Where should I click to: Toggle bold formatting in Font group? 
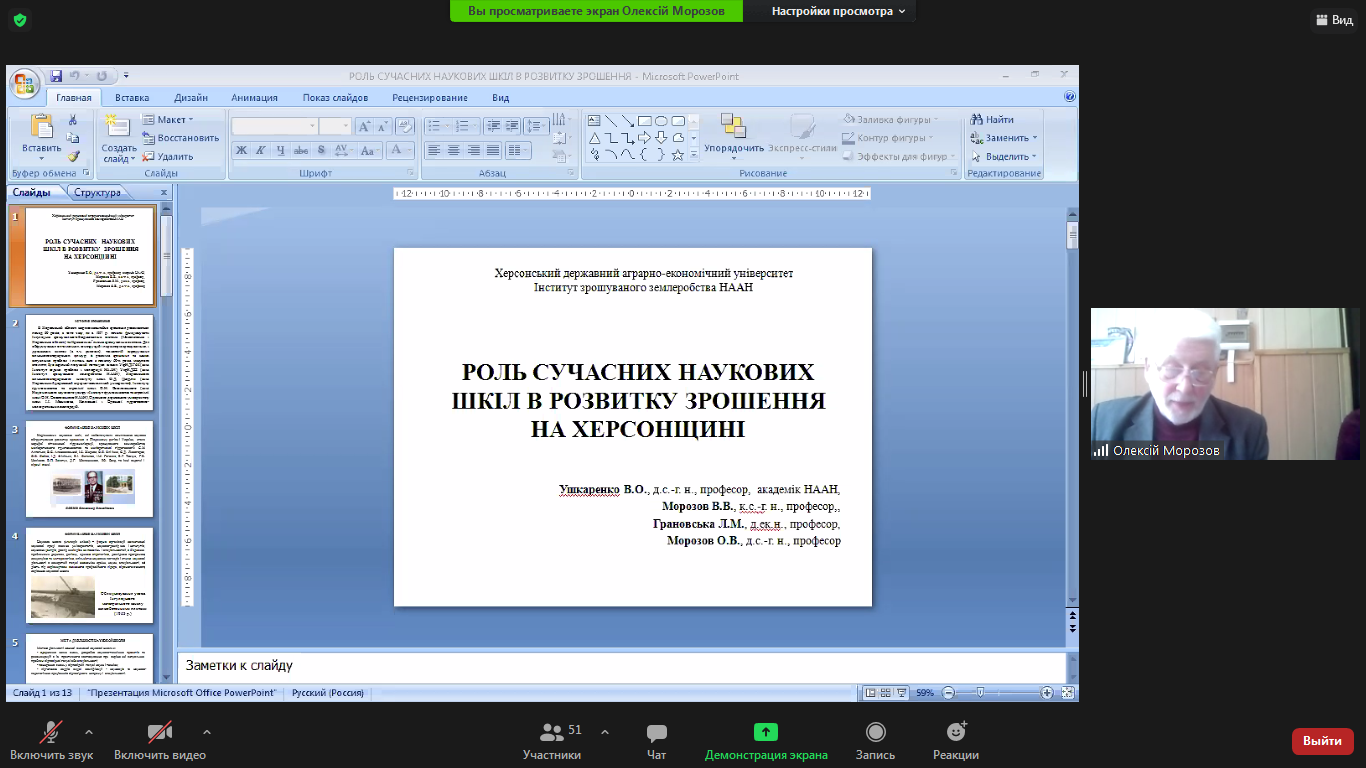point(241,150)
